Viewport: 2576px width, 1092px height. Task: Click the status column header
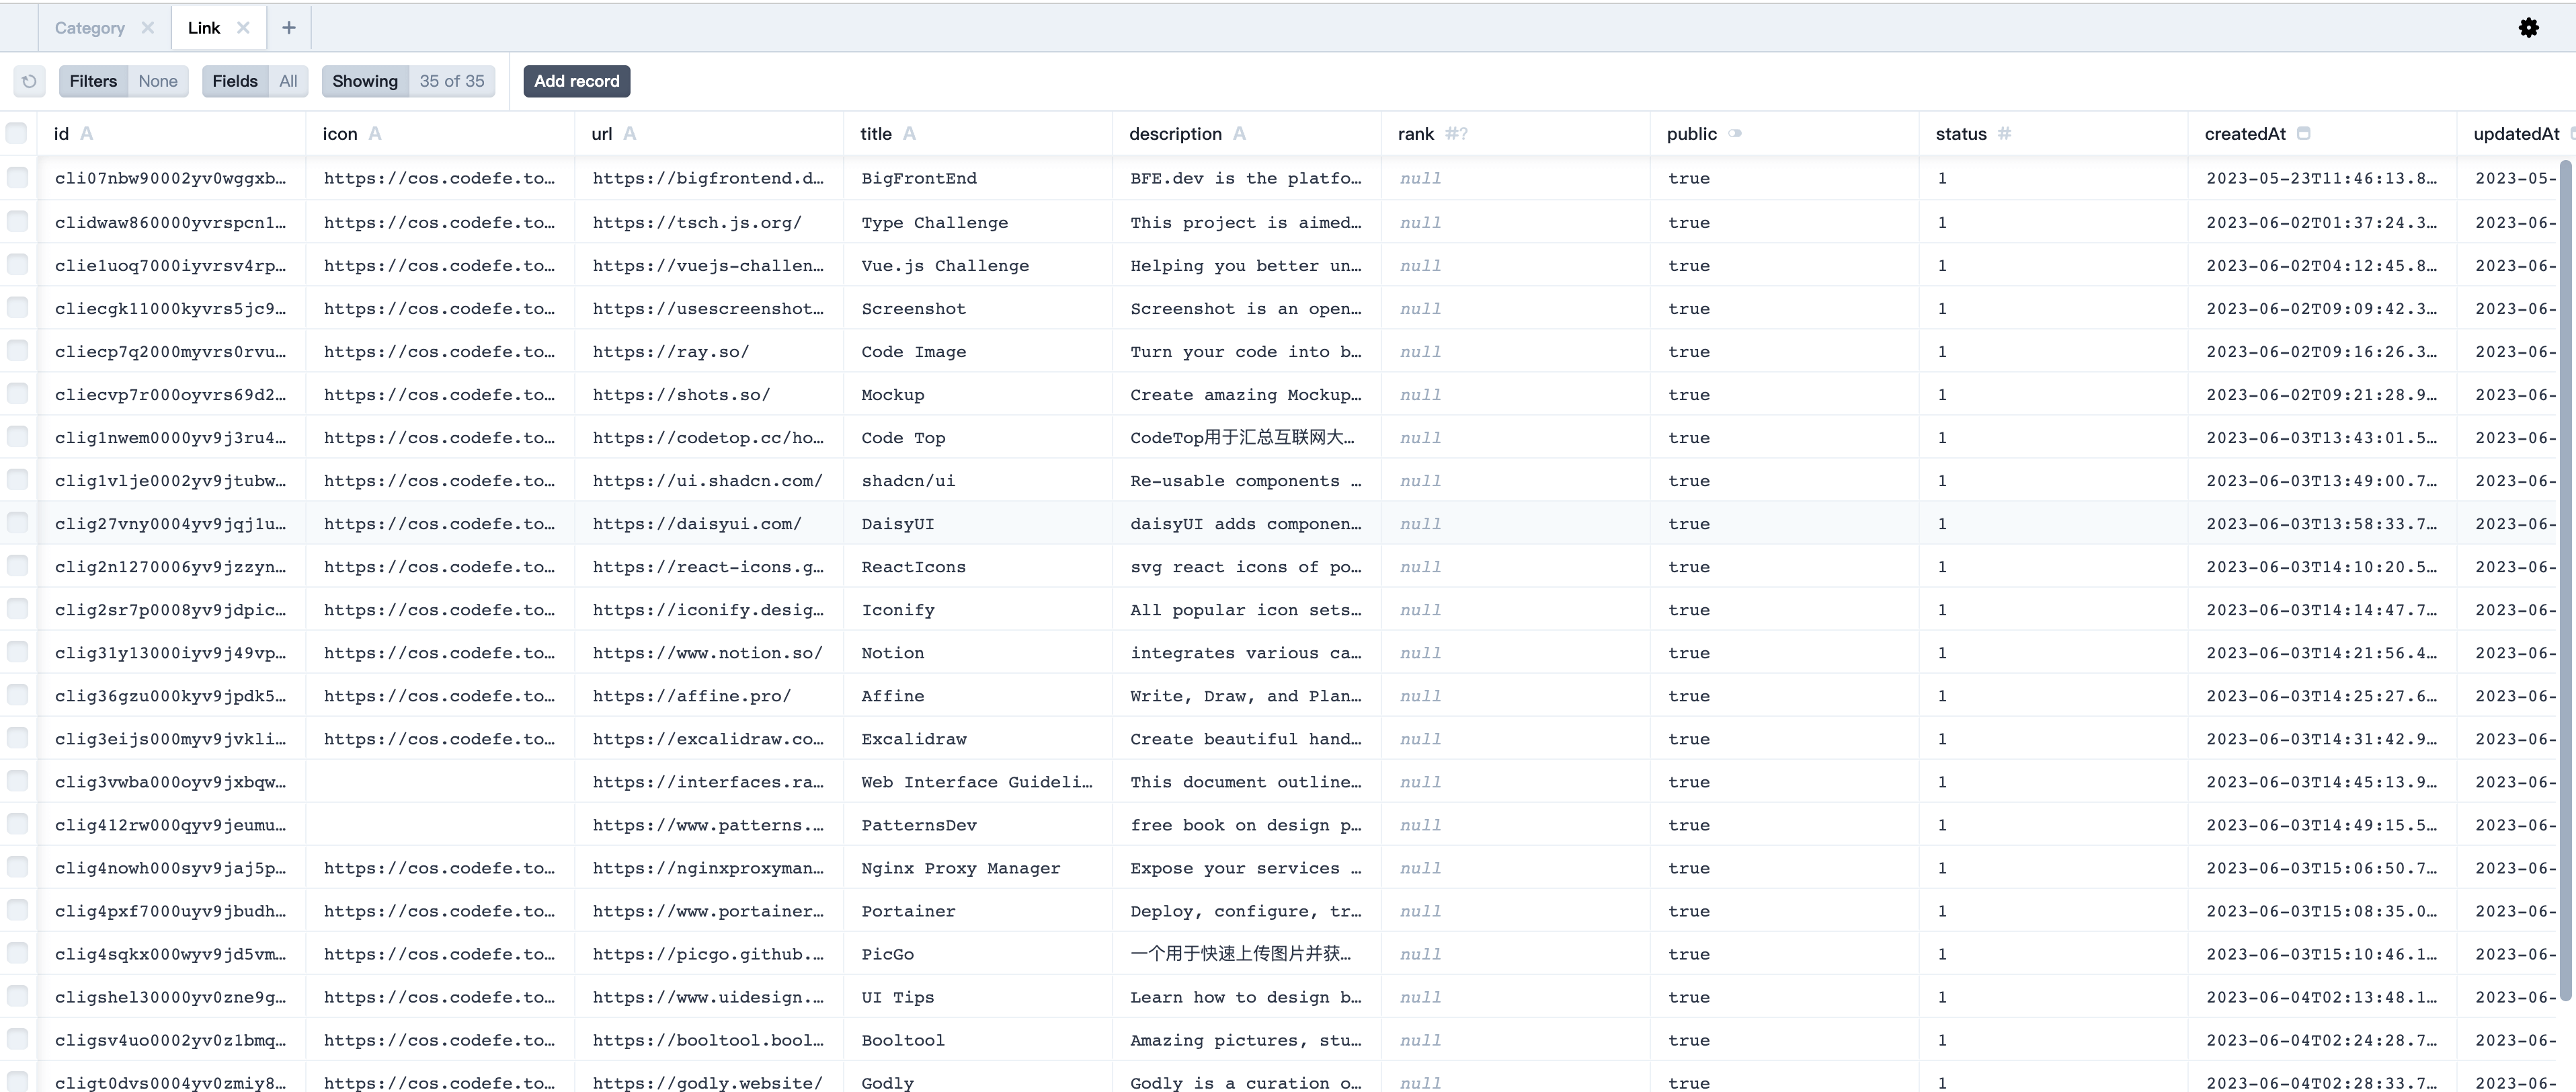(2054, 133)
